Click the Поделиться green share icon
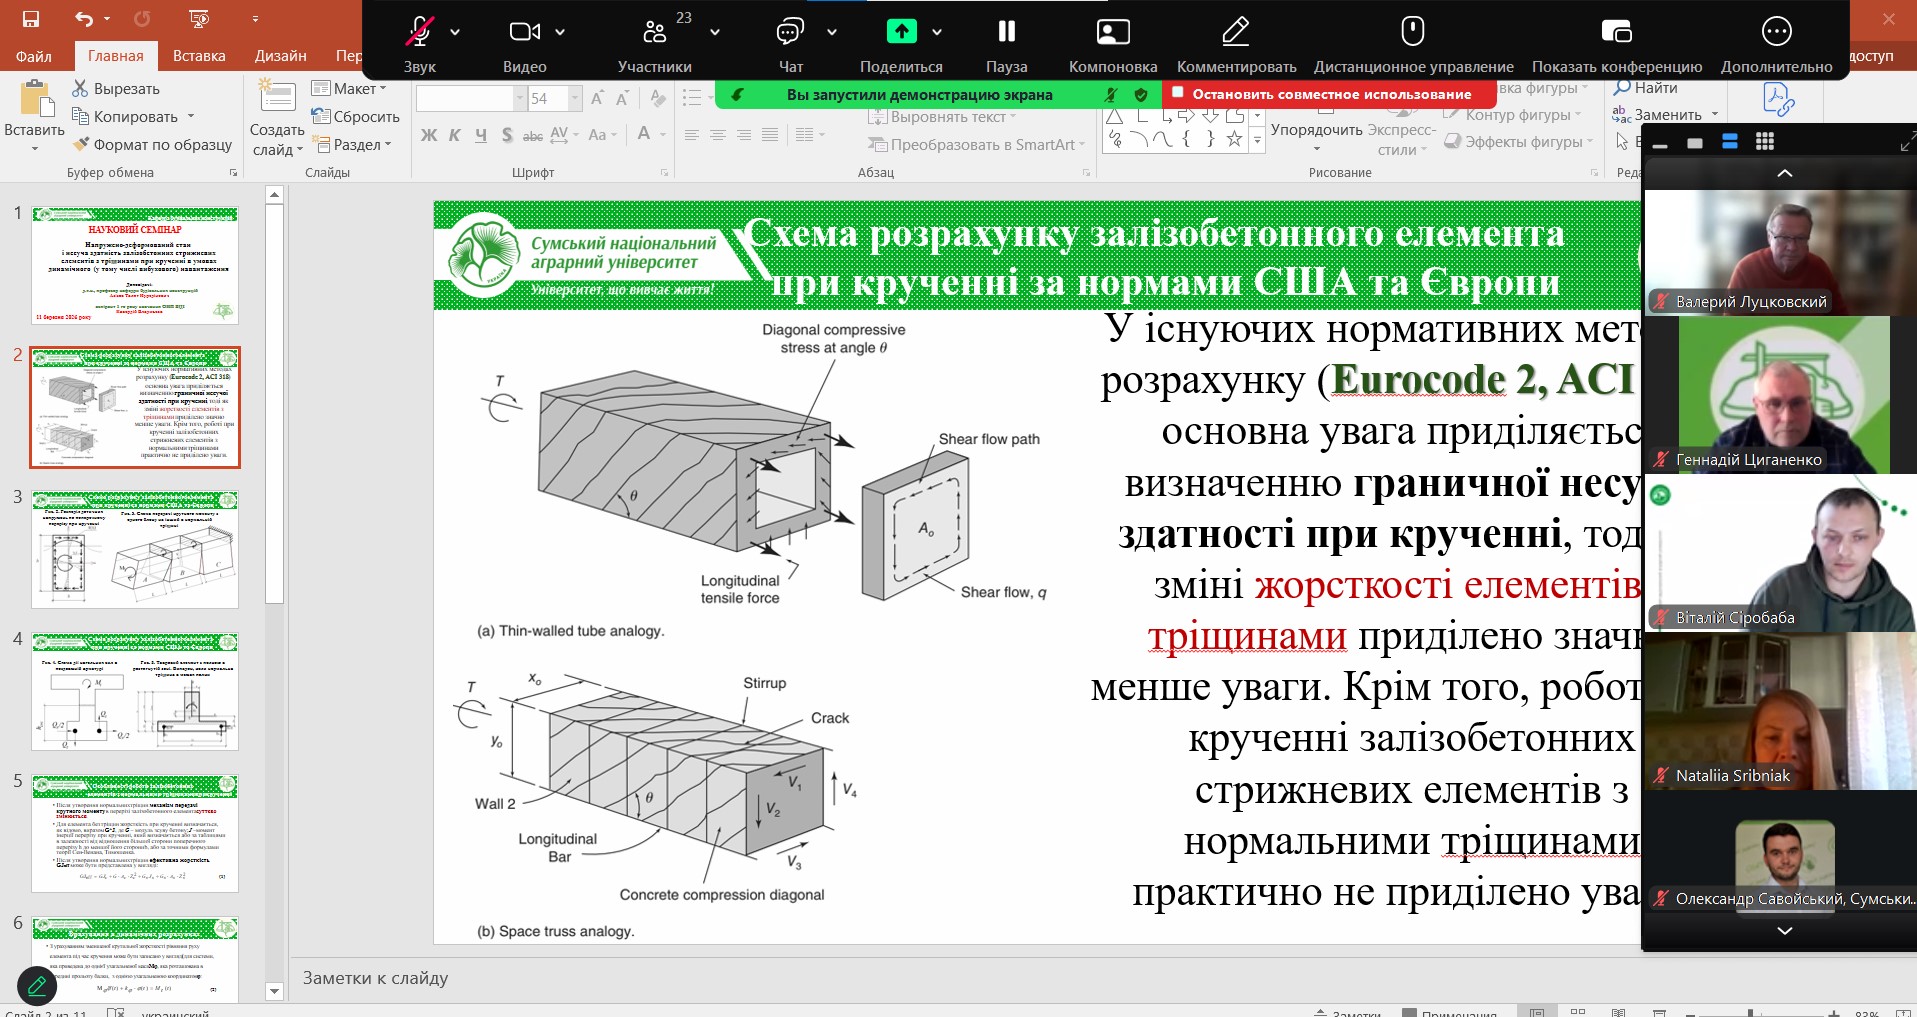Viewport: 1917px width, 1017px height. 901,33
